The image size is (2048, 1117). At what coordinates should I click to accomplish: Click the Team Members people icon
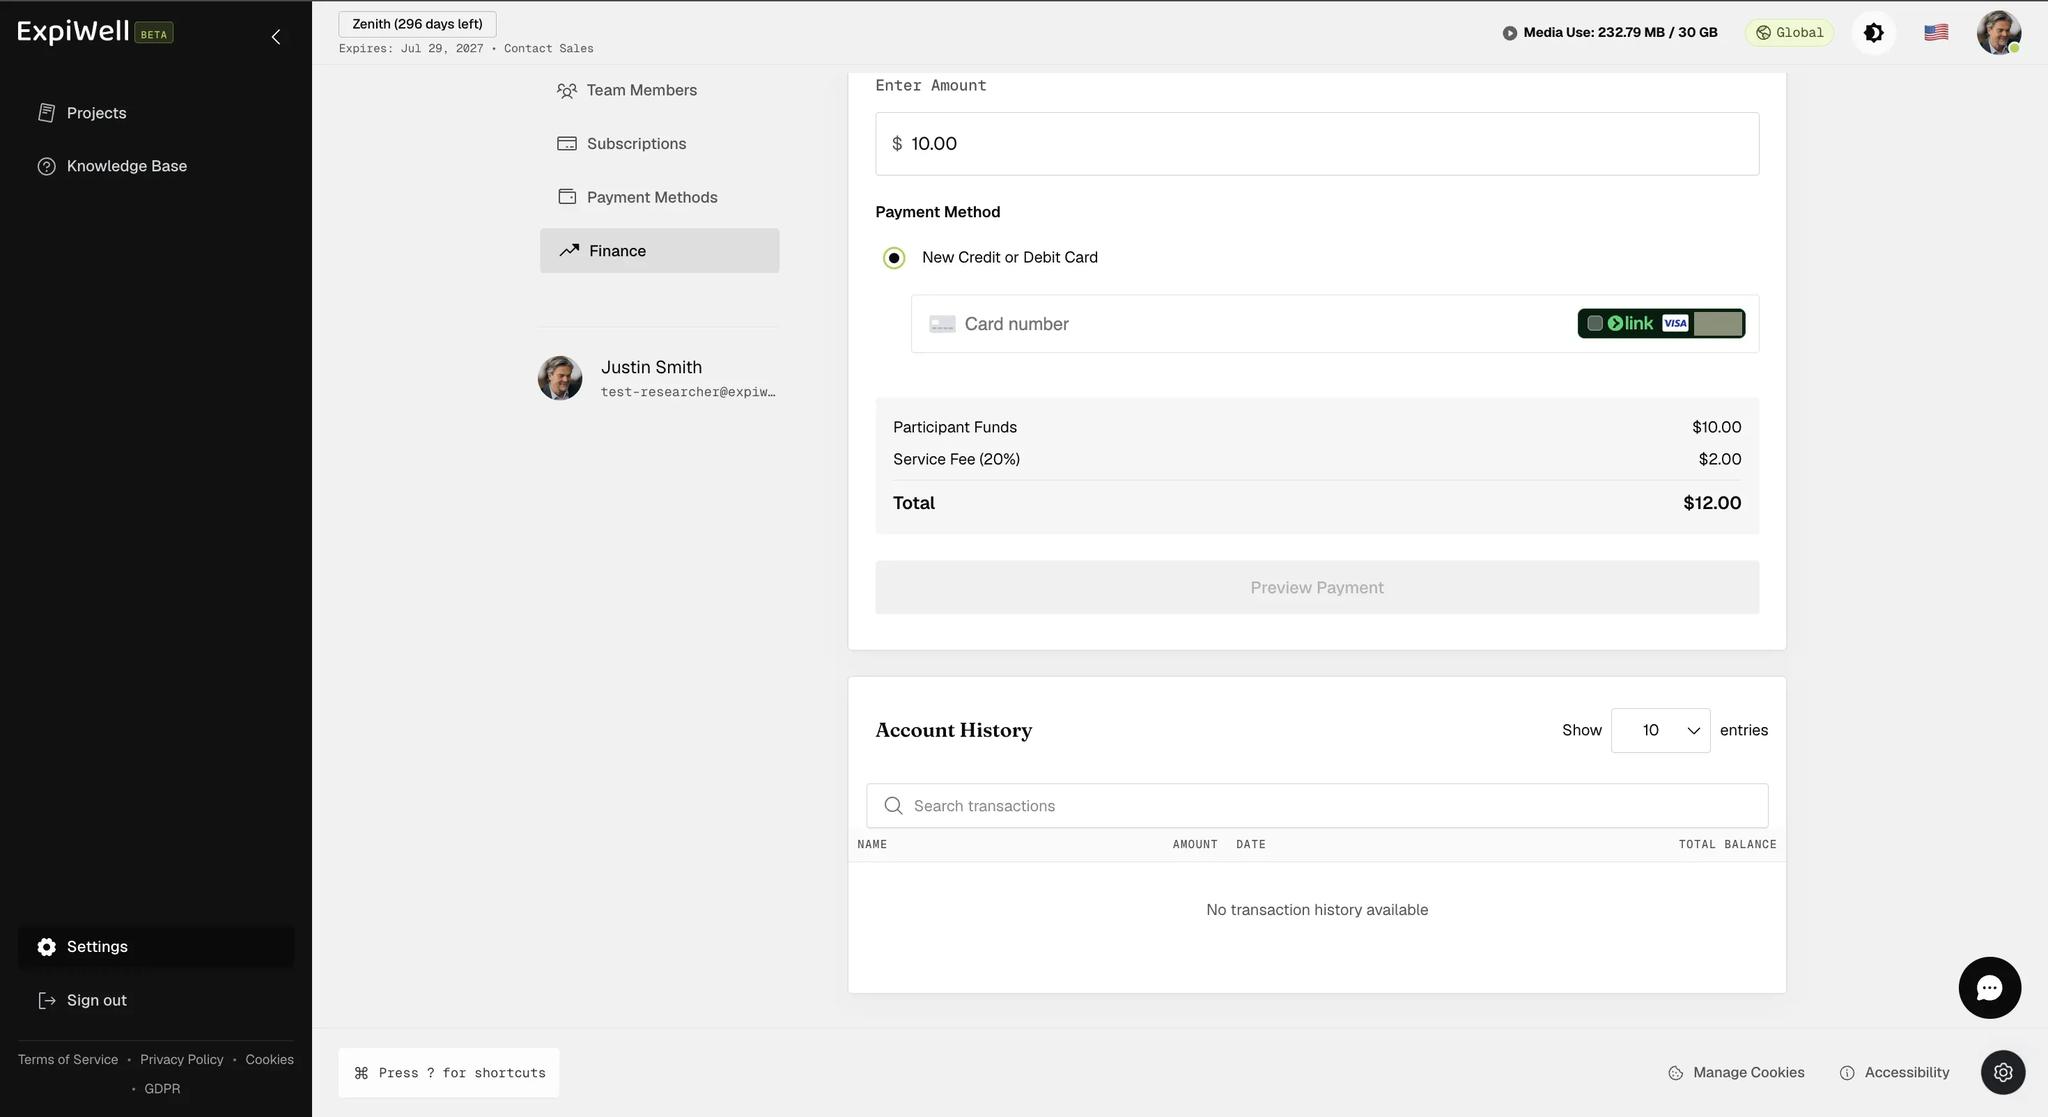coord(567,90)
